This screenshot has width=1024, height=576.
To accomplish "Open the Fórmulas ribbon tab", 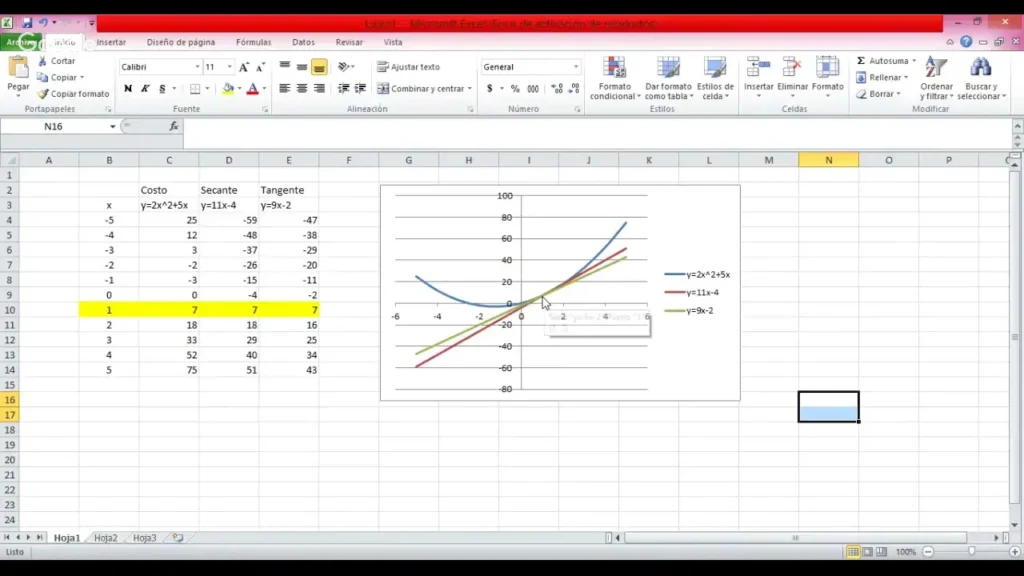I will [x=253, y=42].
